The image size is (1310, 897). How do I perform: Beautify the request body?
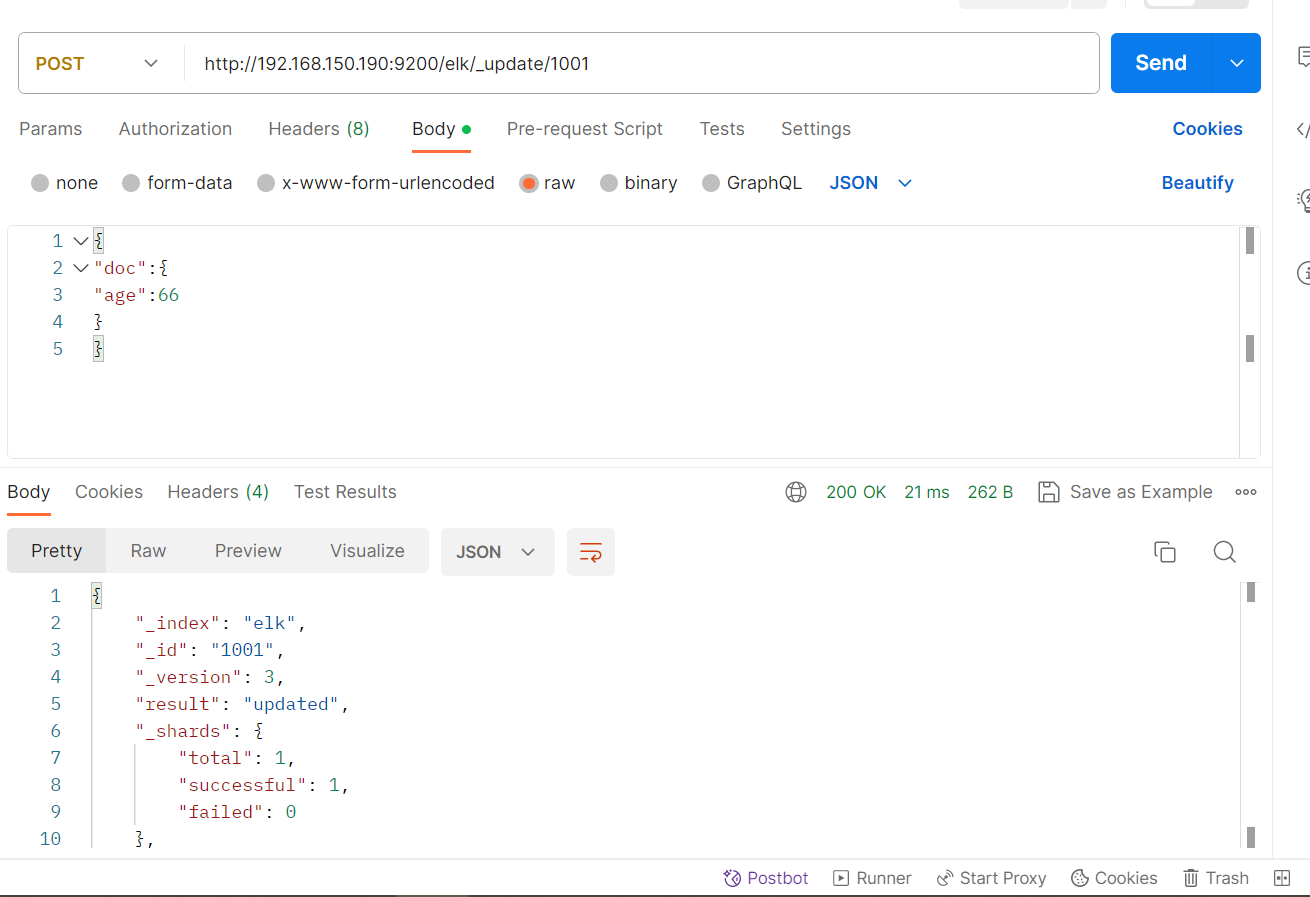coord(1197,183)
